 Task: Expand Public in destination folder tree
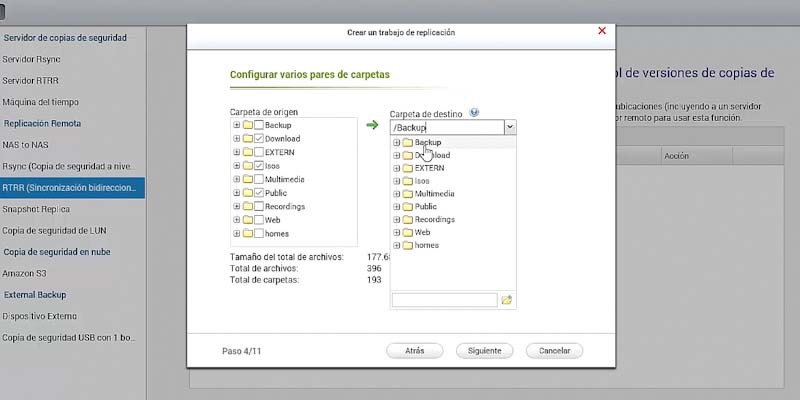coord(396,207)
